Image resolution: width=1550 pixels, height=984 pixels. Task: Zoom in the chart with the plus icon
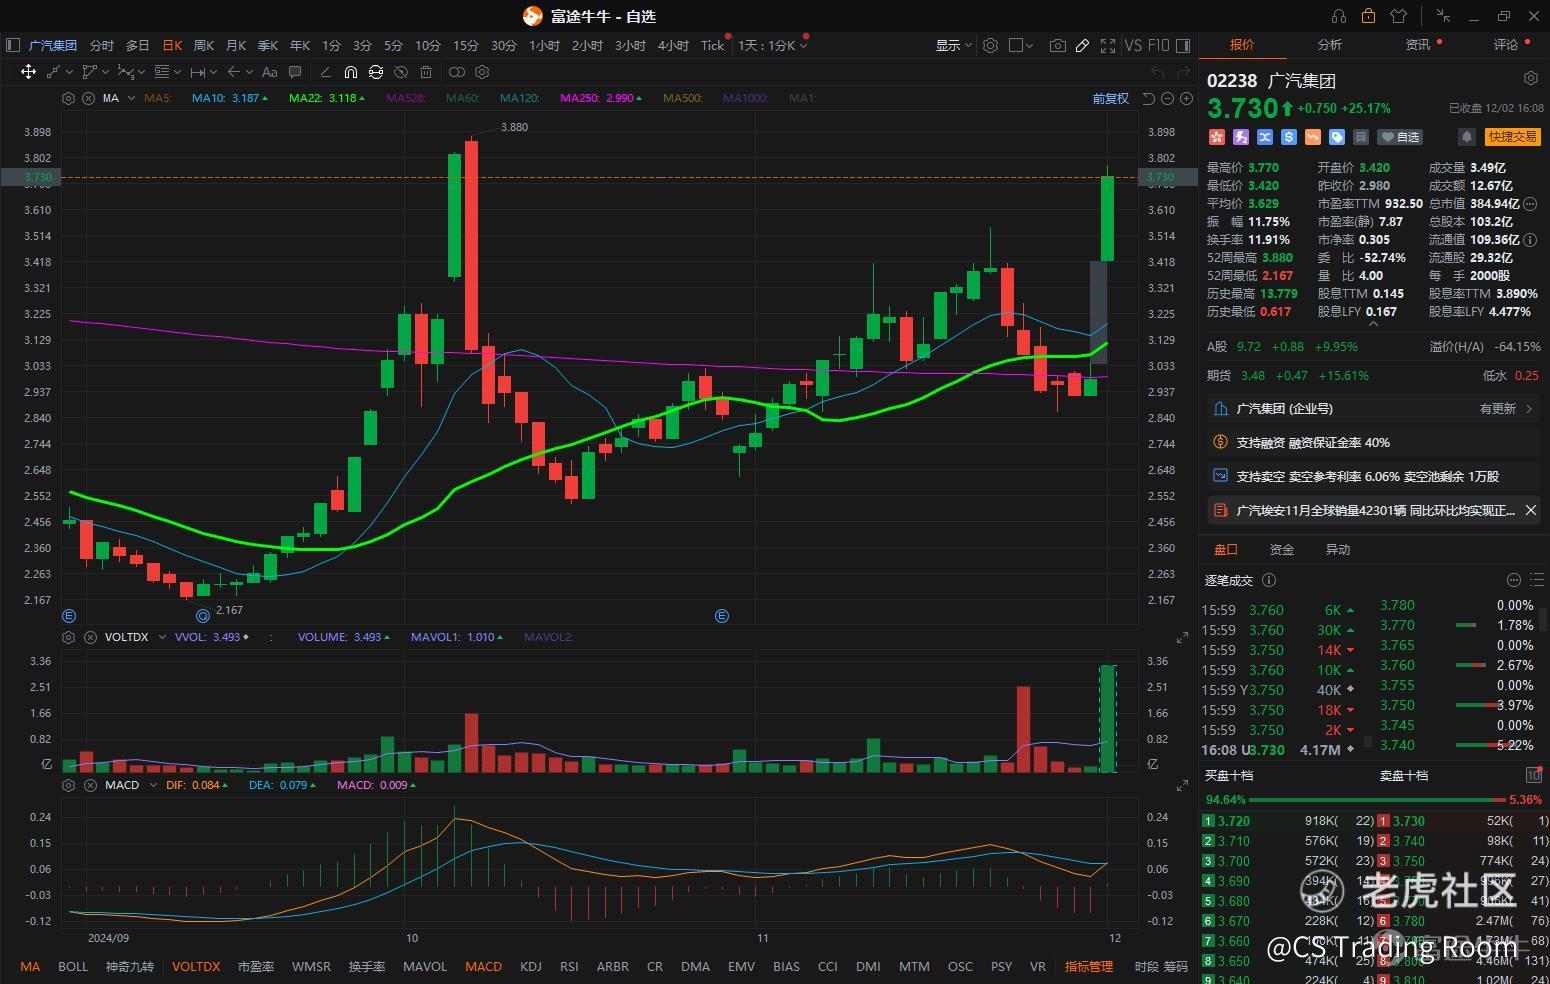[x=1186, y=98]
